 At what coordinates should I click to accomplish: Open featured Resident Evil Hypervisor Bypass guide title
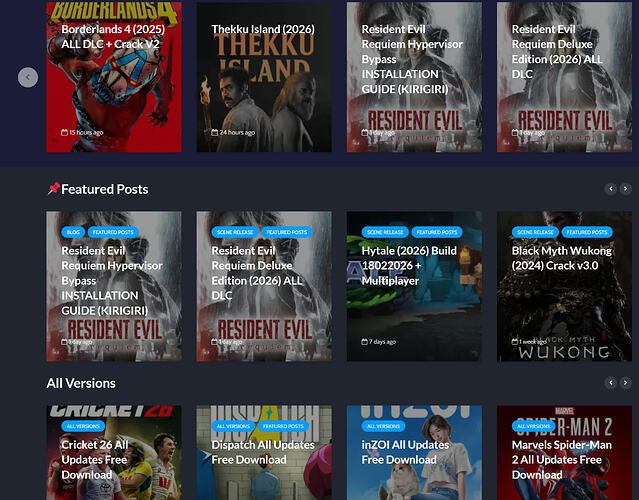[x=112, y=280]
